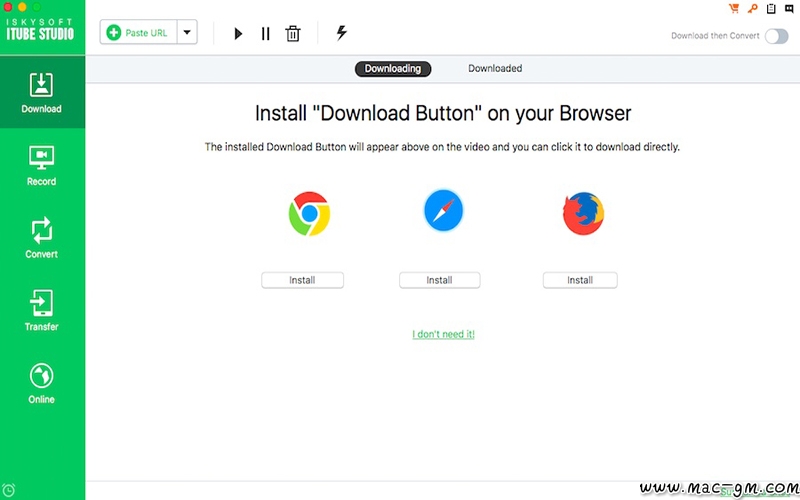Switch to the Downloaded tab
The width and height of the screenshot is (800, 500).
[495, 68]
